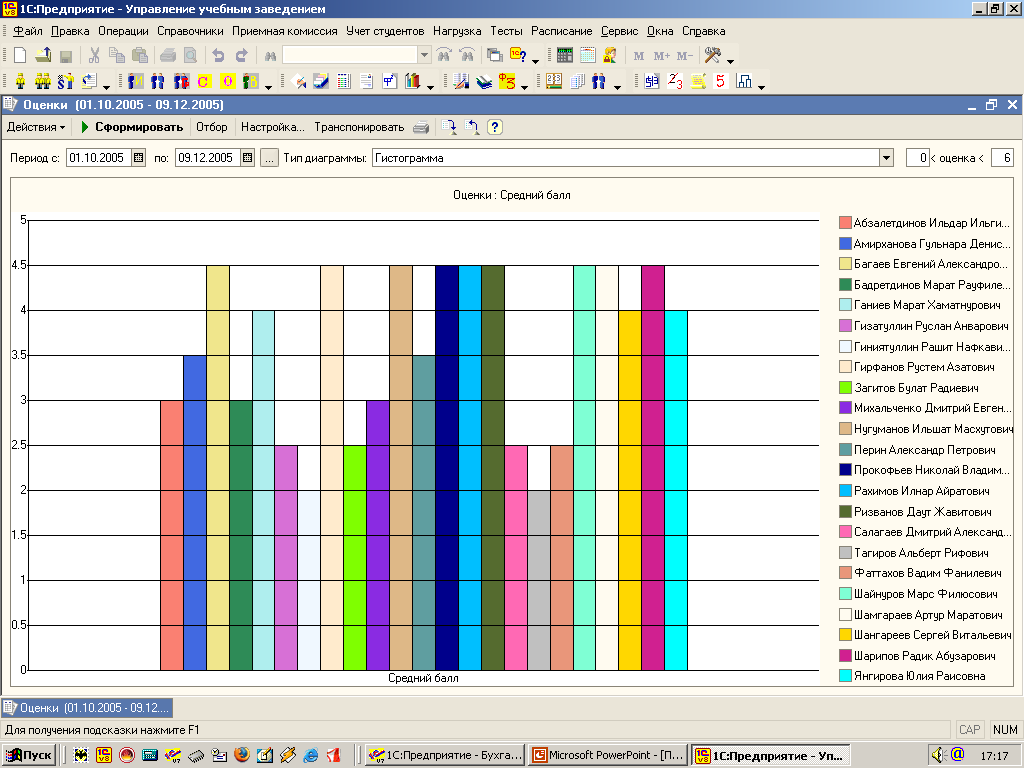
Task: Click the hammer and wrench tools icon
Action: 712,56
